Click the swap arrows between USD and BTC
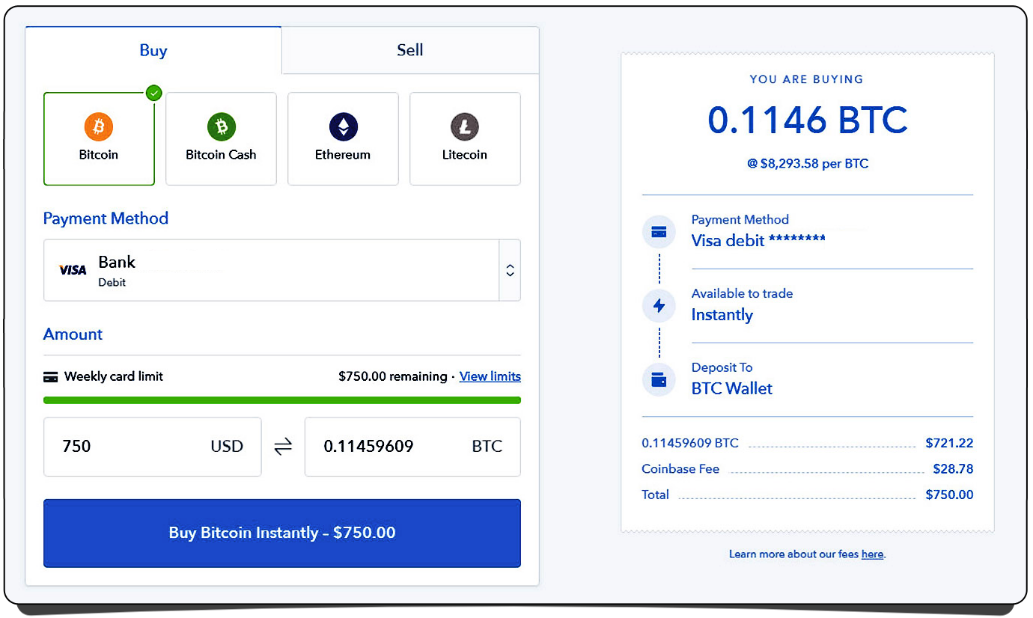Screen dimensions: 1033x618 tap(283, 447)
